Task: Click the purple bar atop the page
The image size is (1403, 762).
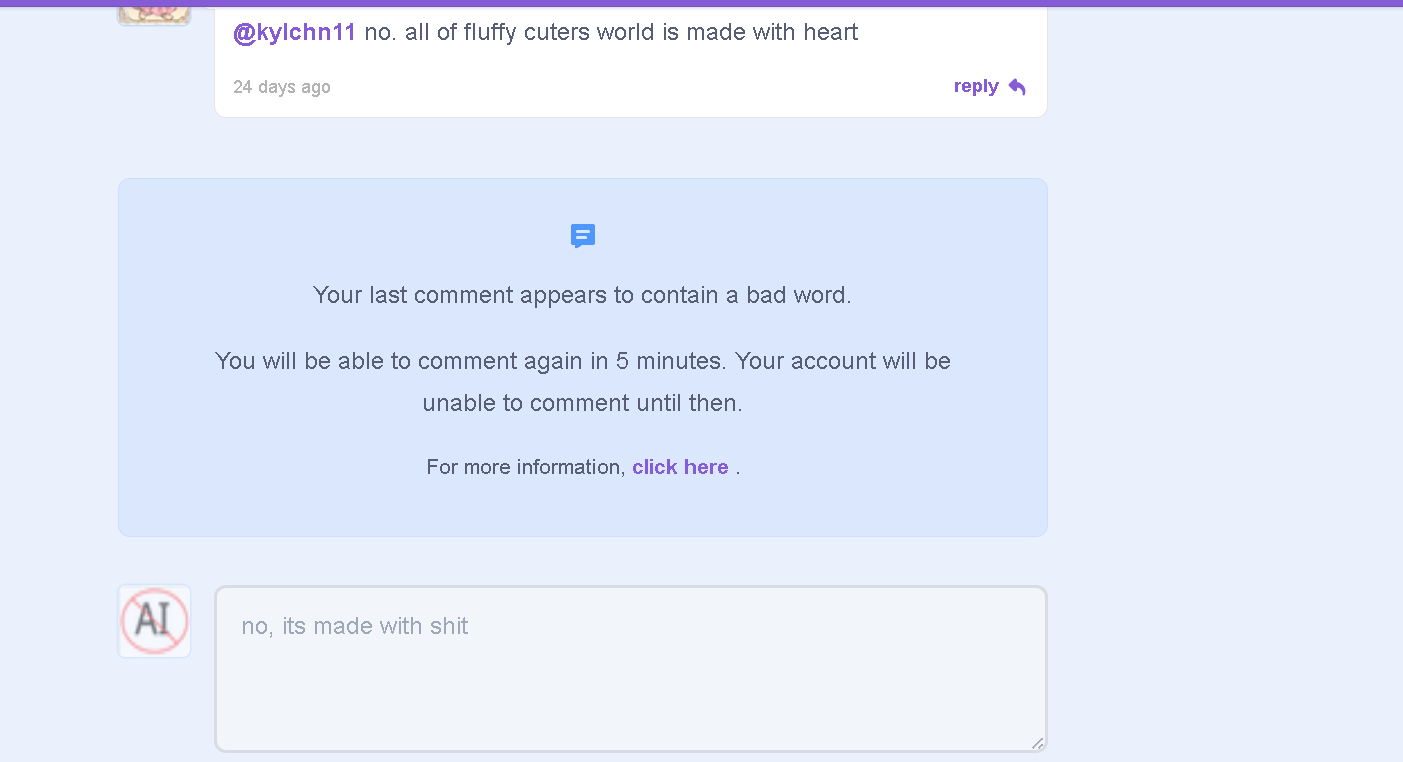Action: coord(701,3)
